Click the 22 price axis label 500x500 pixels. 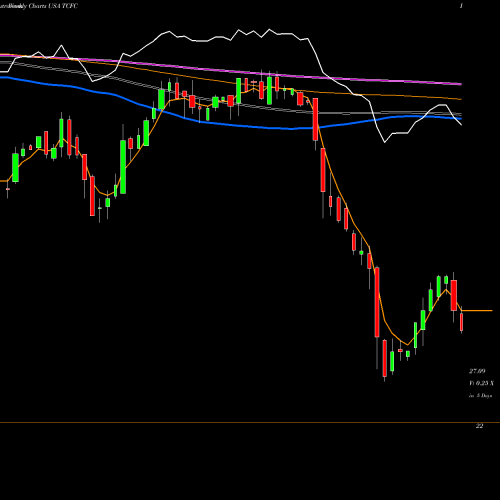point(479,426)
